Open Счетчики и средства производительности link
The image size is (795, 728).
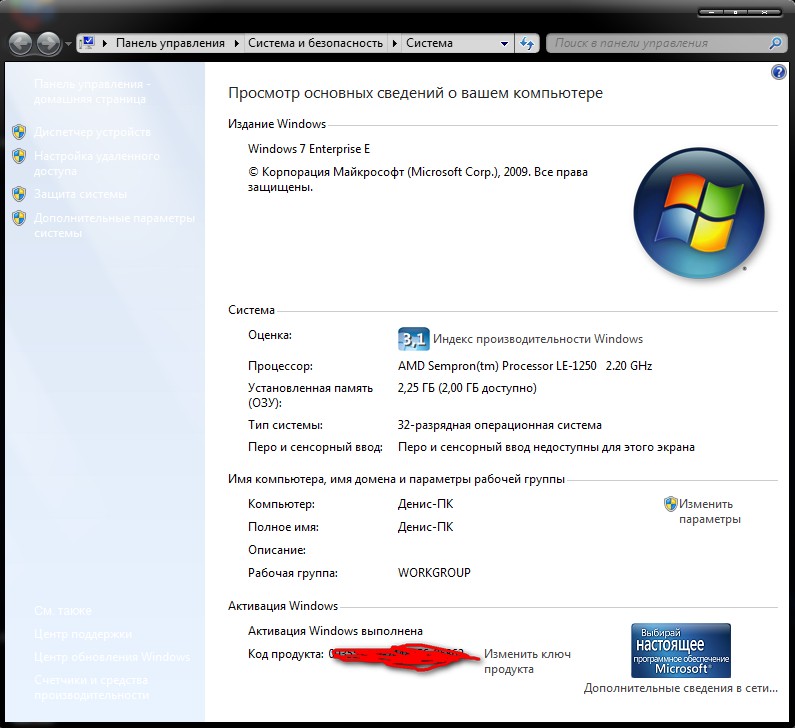tap(92, 687)
